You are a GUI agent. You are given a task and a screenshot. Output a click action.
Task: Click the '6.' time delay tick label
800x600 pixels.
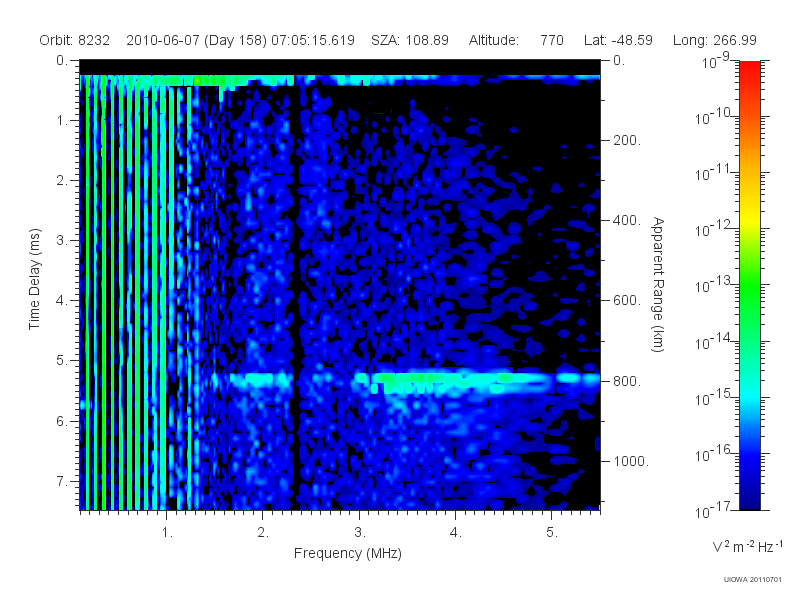(62, 421)
